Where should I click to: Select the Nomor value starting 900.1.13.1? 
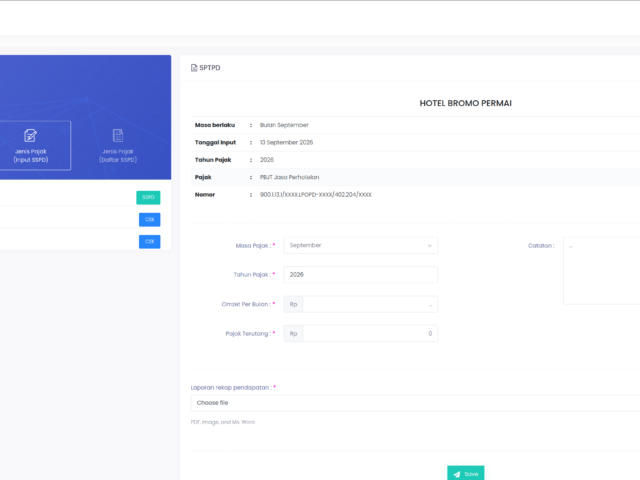tap(316, 195)
